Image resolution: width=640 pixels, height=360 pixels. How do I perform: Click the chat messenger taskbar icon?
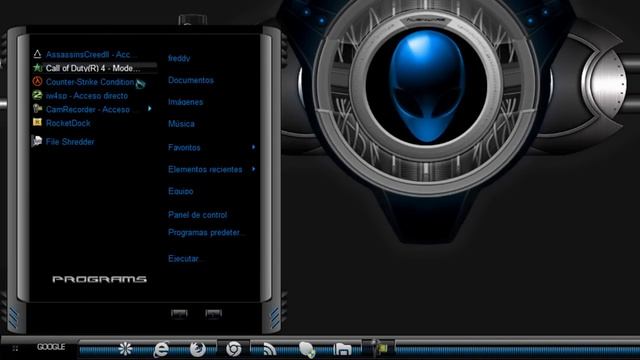[307, 349]
